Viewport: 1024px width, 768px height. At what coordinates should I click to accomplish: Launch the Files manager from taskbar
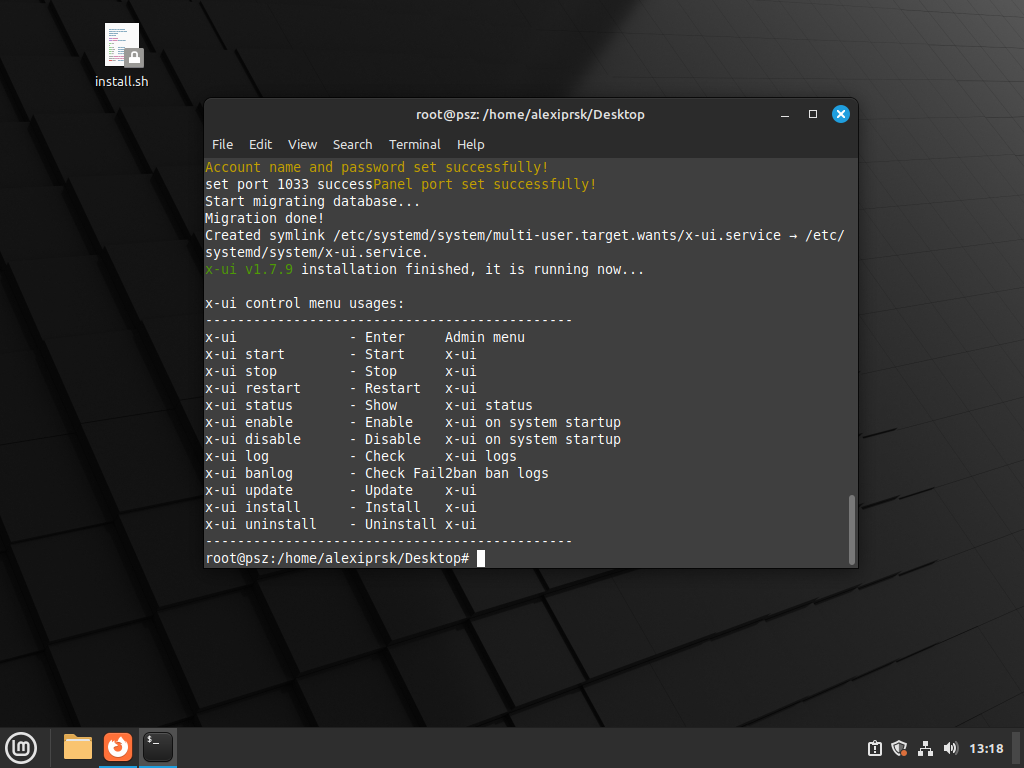click(78, 747)
